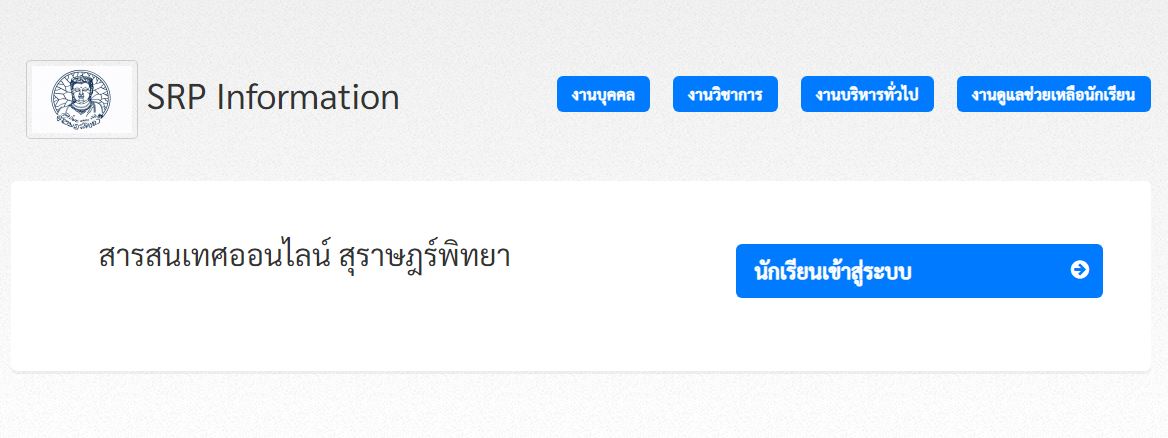Click the student login text label
The height and width of the screenshot is (438, 1168).
[833, 271]
